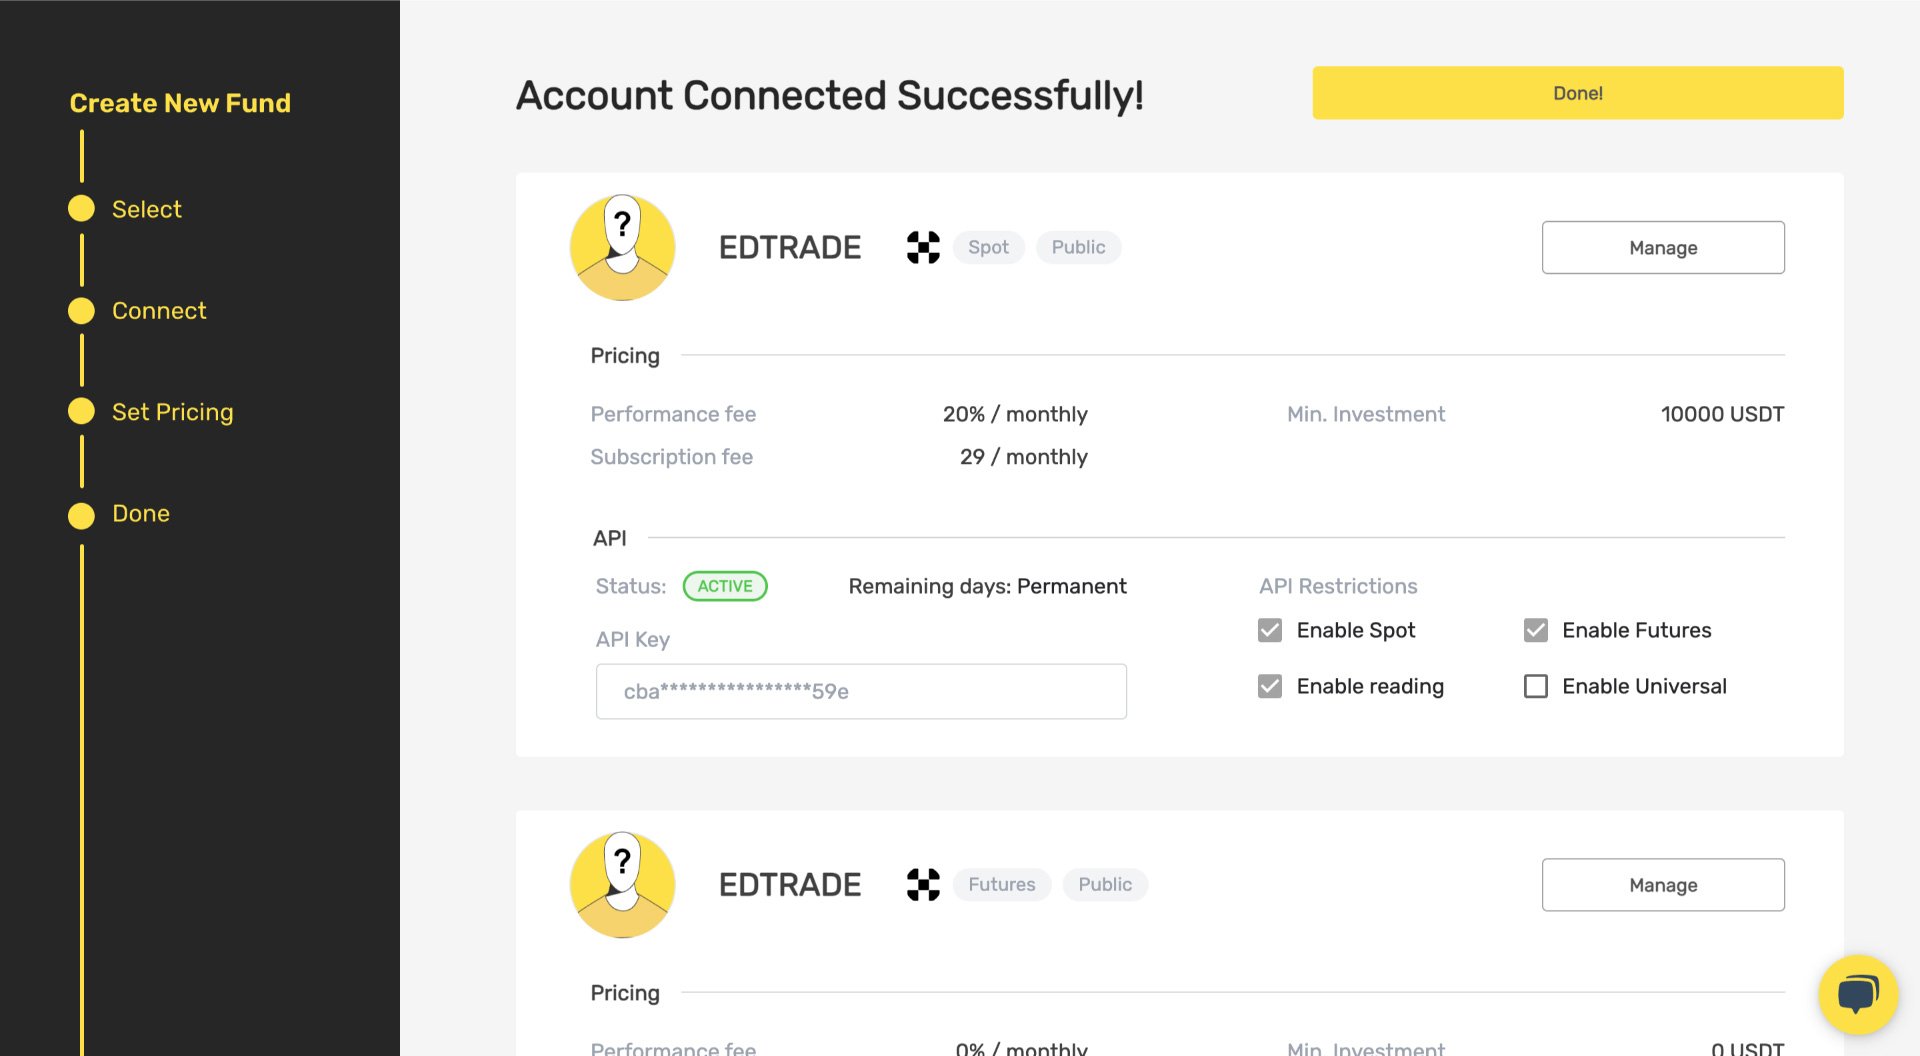Open the chat support bubble

coord(1857,994)
